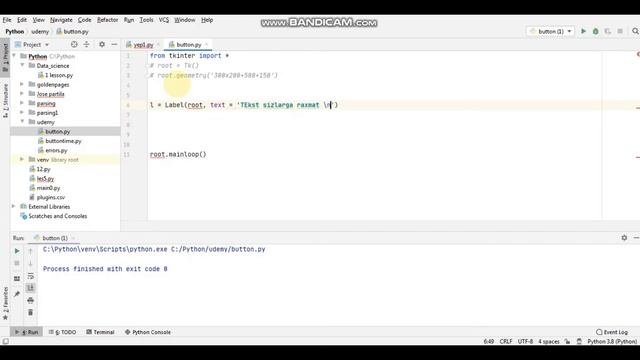Open the Edit menu
640x360 pixels.
(x=22, y=20)
